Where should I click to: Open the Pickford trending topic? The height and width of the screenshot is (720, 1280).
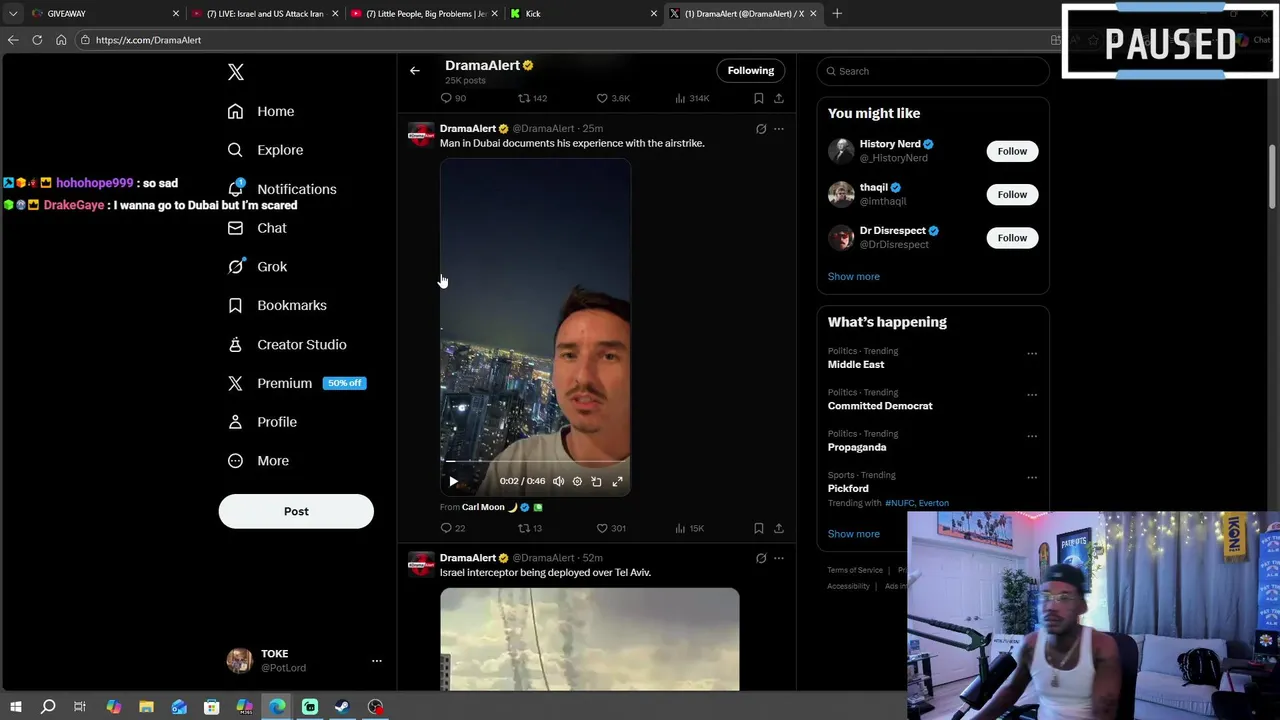(x=848, y=488)
